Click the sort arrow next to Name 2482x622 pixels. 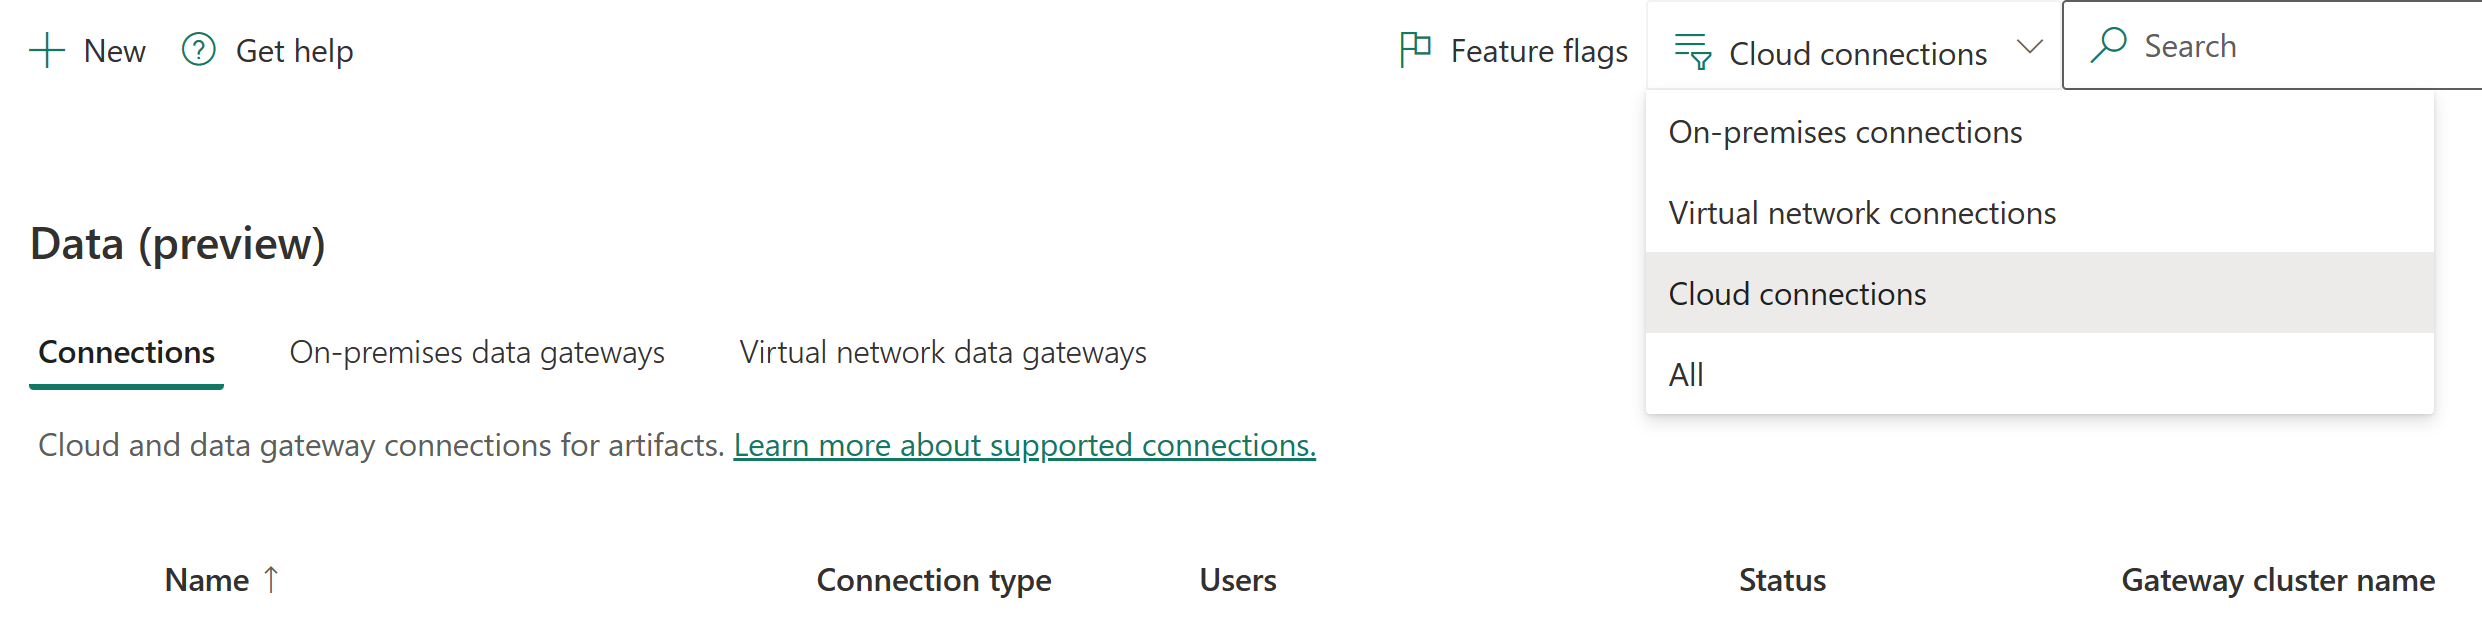tap(271, 579)
